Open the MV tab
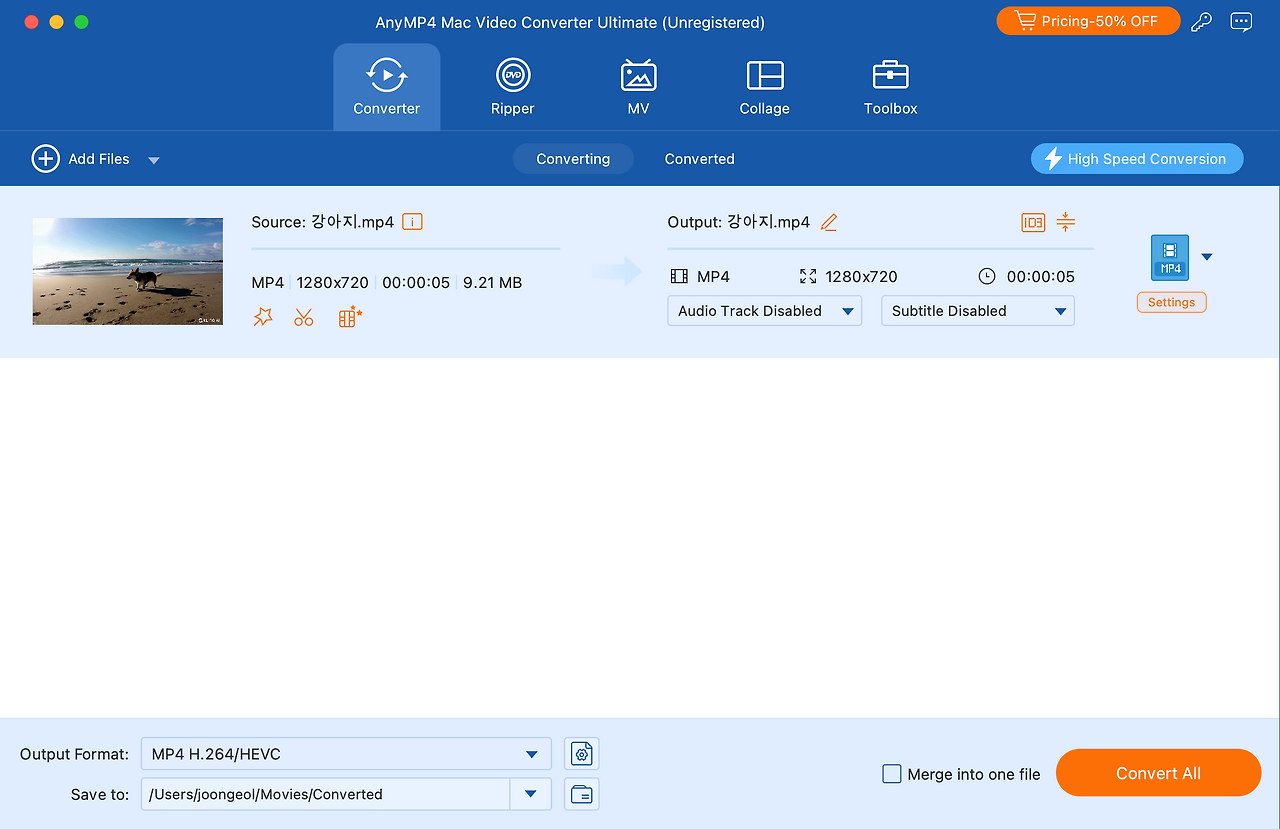 point(638,87)
